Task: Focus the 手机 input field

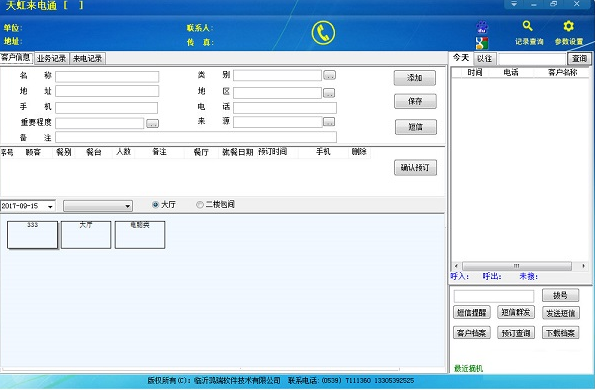Action: tap(107, 108)
